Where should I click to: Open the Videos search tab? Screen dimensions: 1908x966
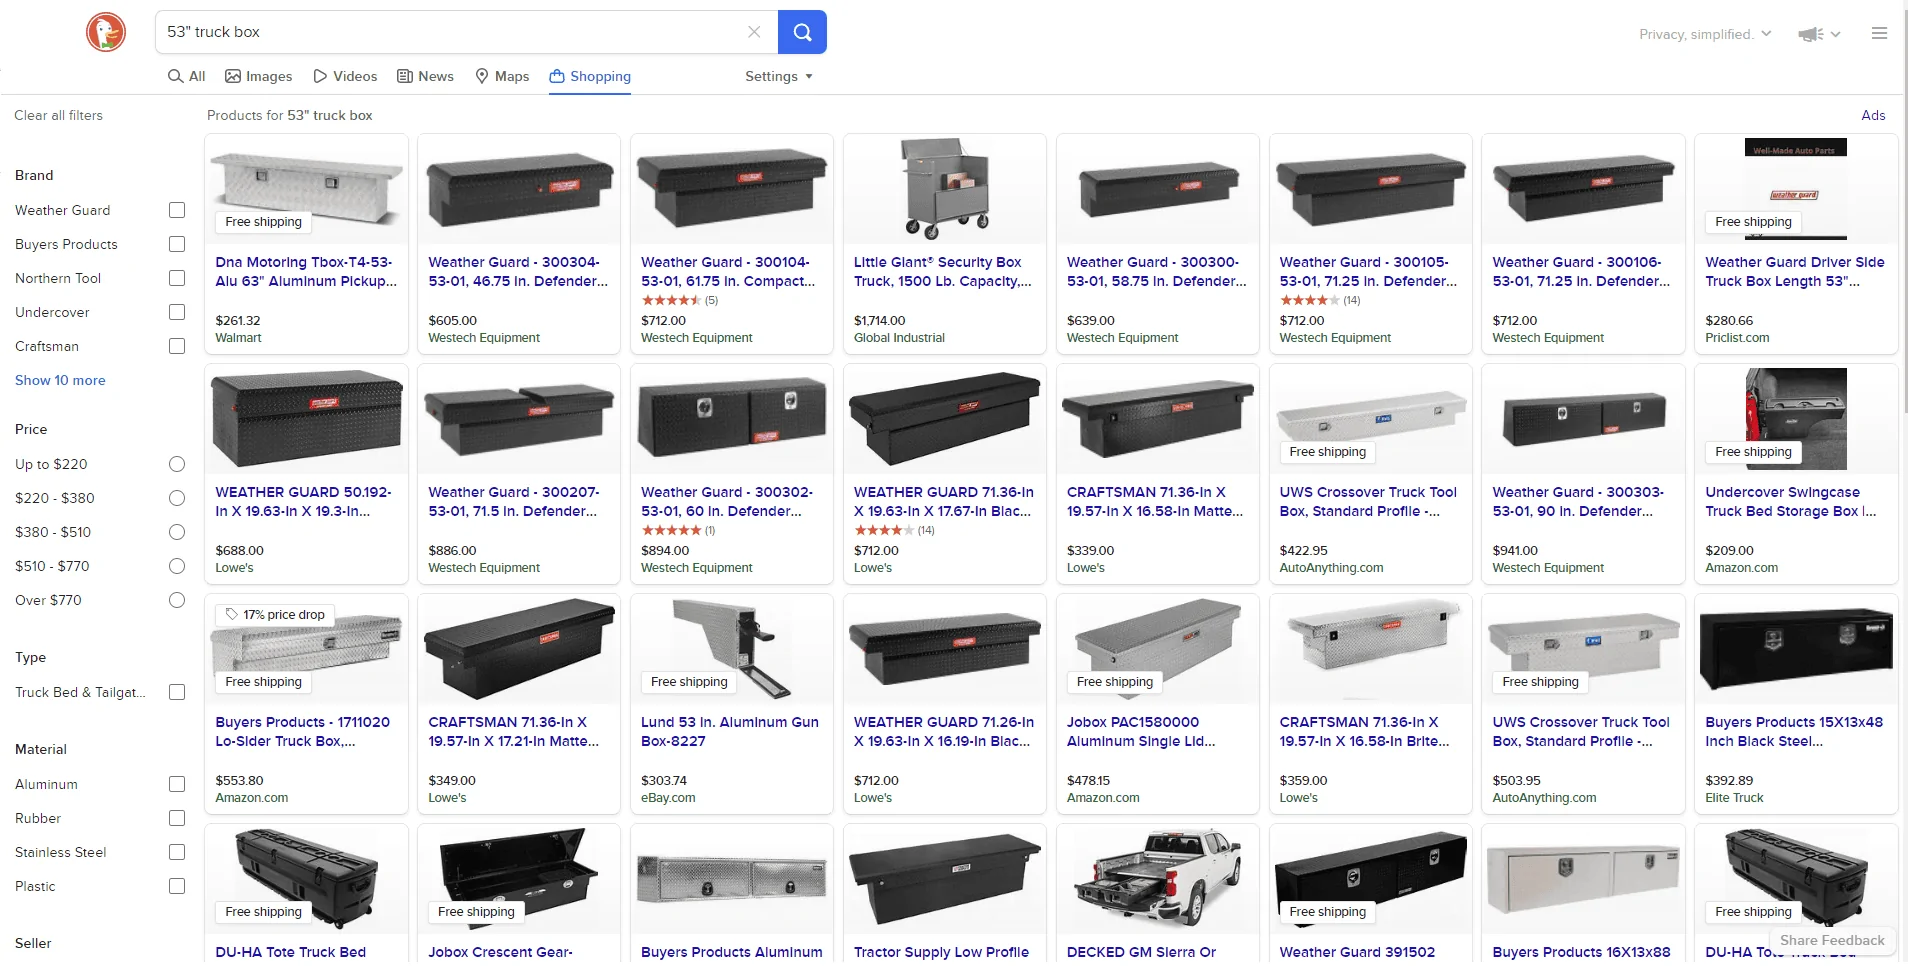(345, 76)
